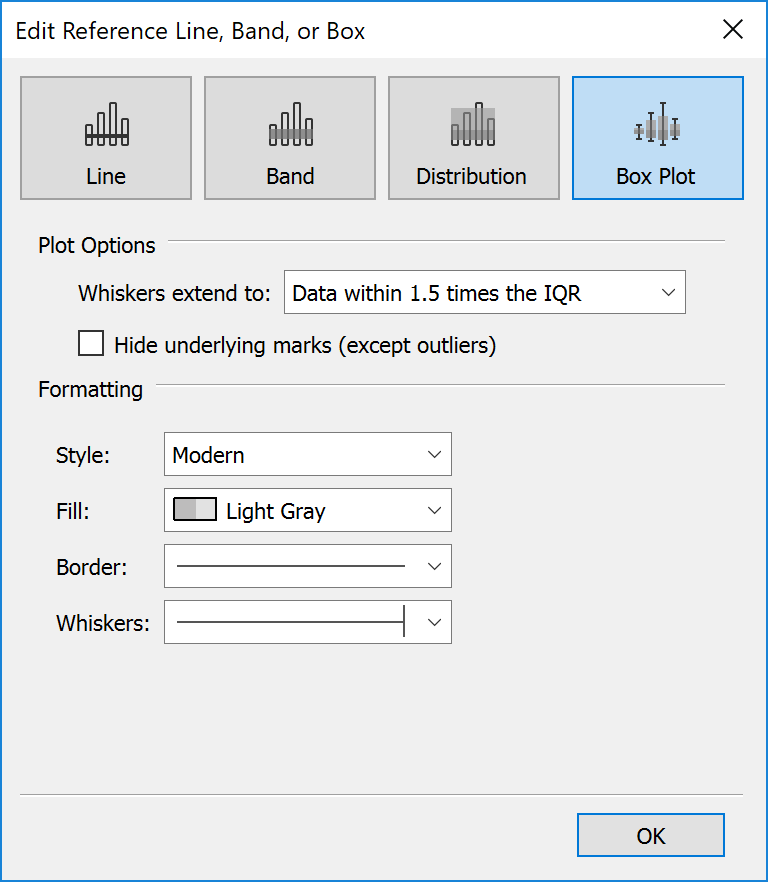Click the Distribution shaded chart icon
The image size is (768, 882).
click(473, 124)
